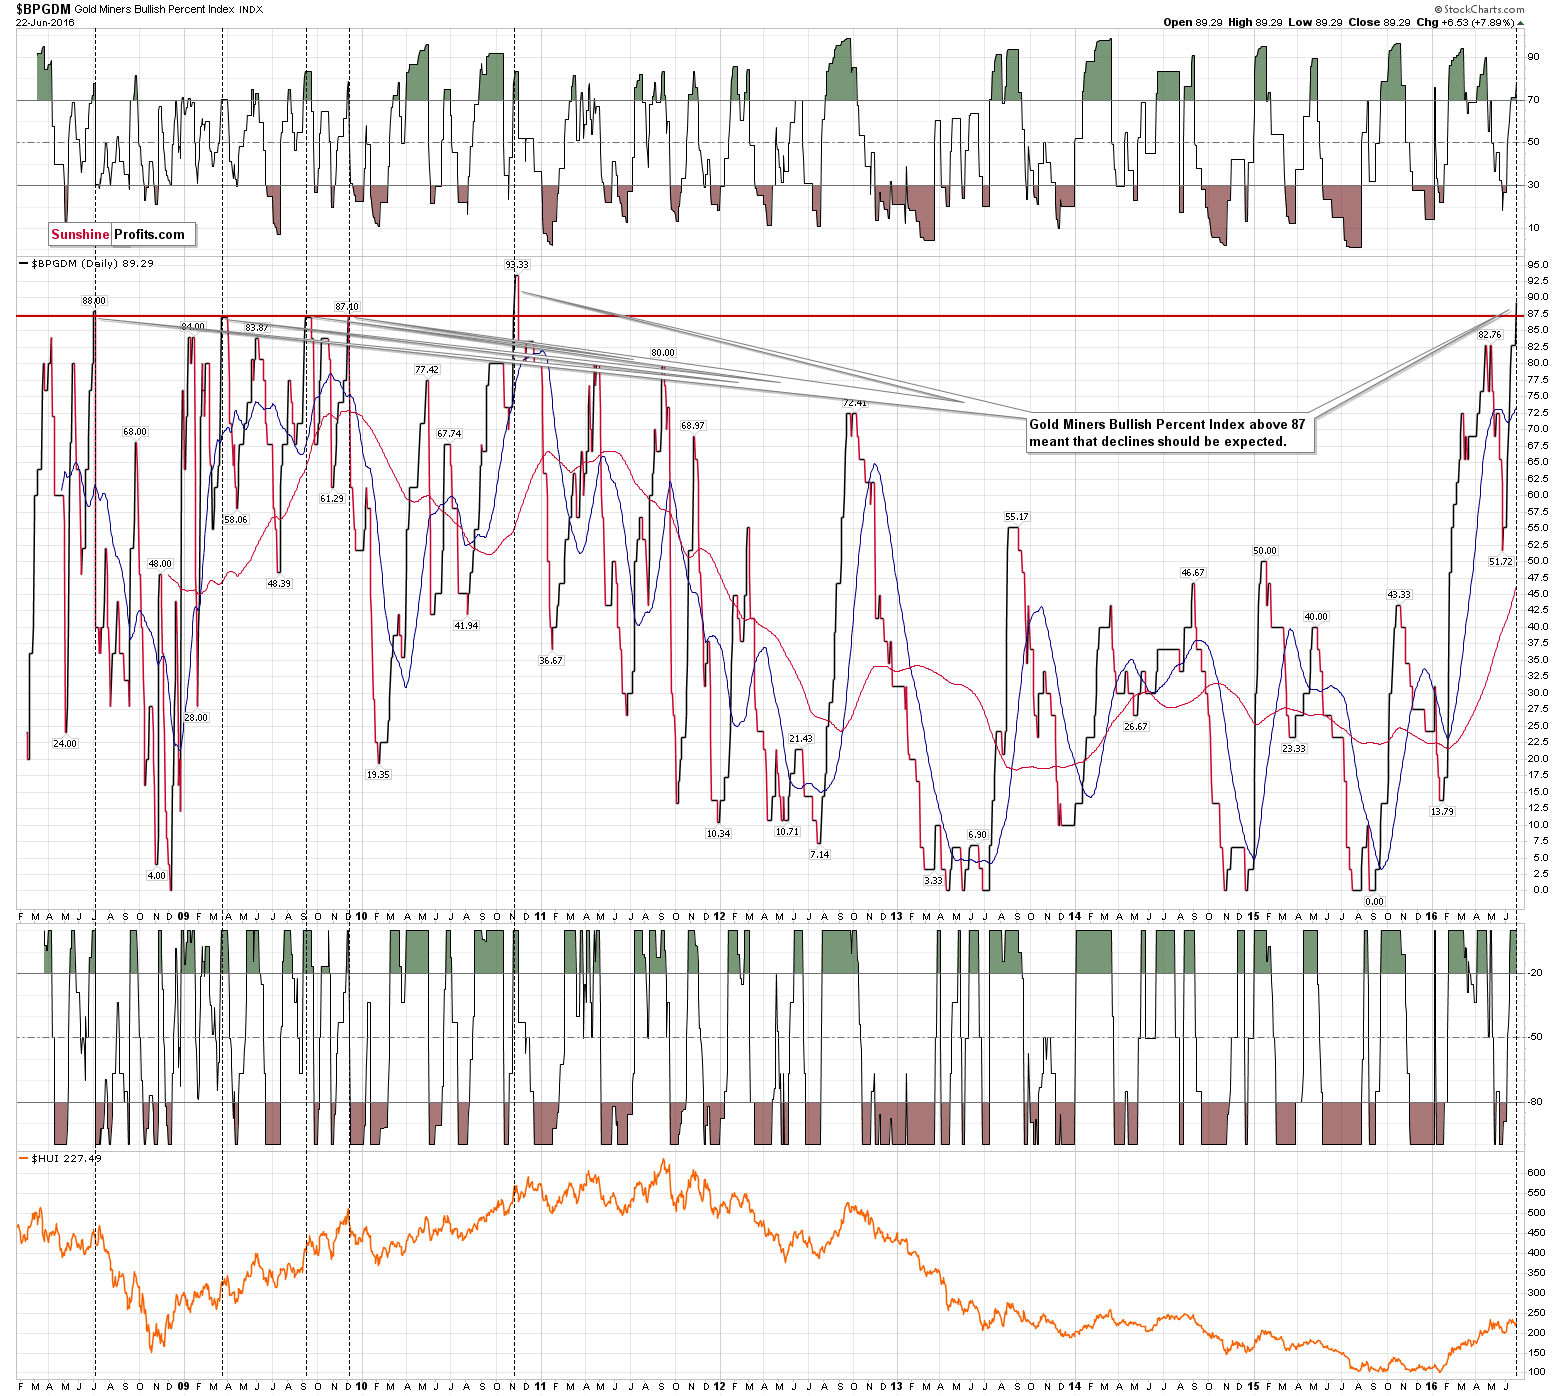Click the 68.00 peak label
Viewport: 1565px width, 1396px height.
[135, 432]
